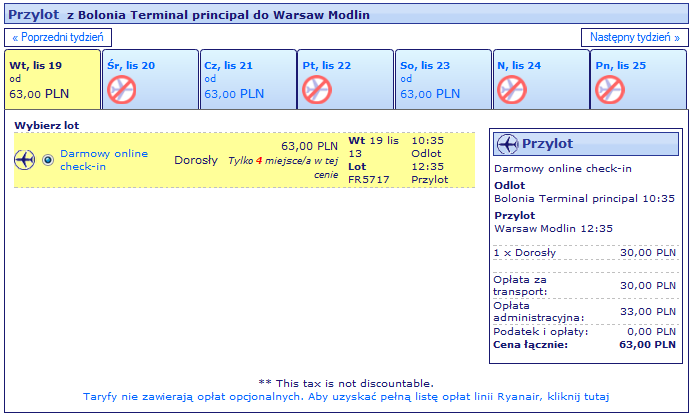Select the Cz, lis 21 date tab
Screen dimensions: 694x419
[248, 79]
